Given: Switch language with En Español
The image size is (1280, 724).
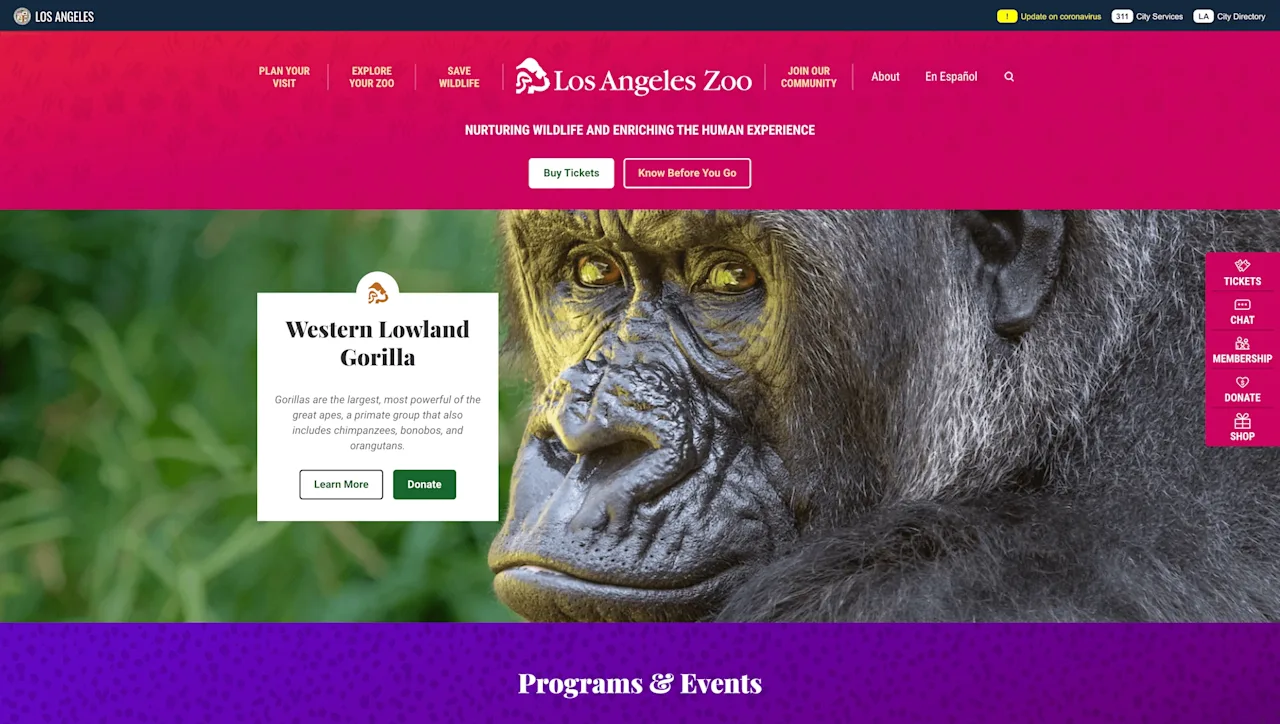Looking at the screenshot, I should pos(951,77).
